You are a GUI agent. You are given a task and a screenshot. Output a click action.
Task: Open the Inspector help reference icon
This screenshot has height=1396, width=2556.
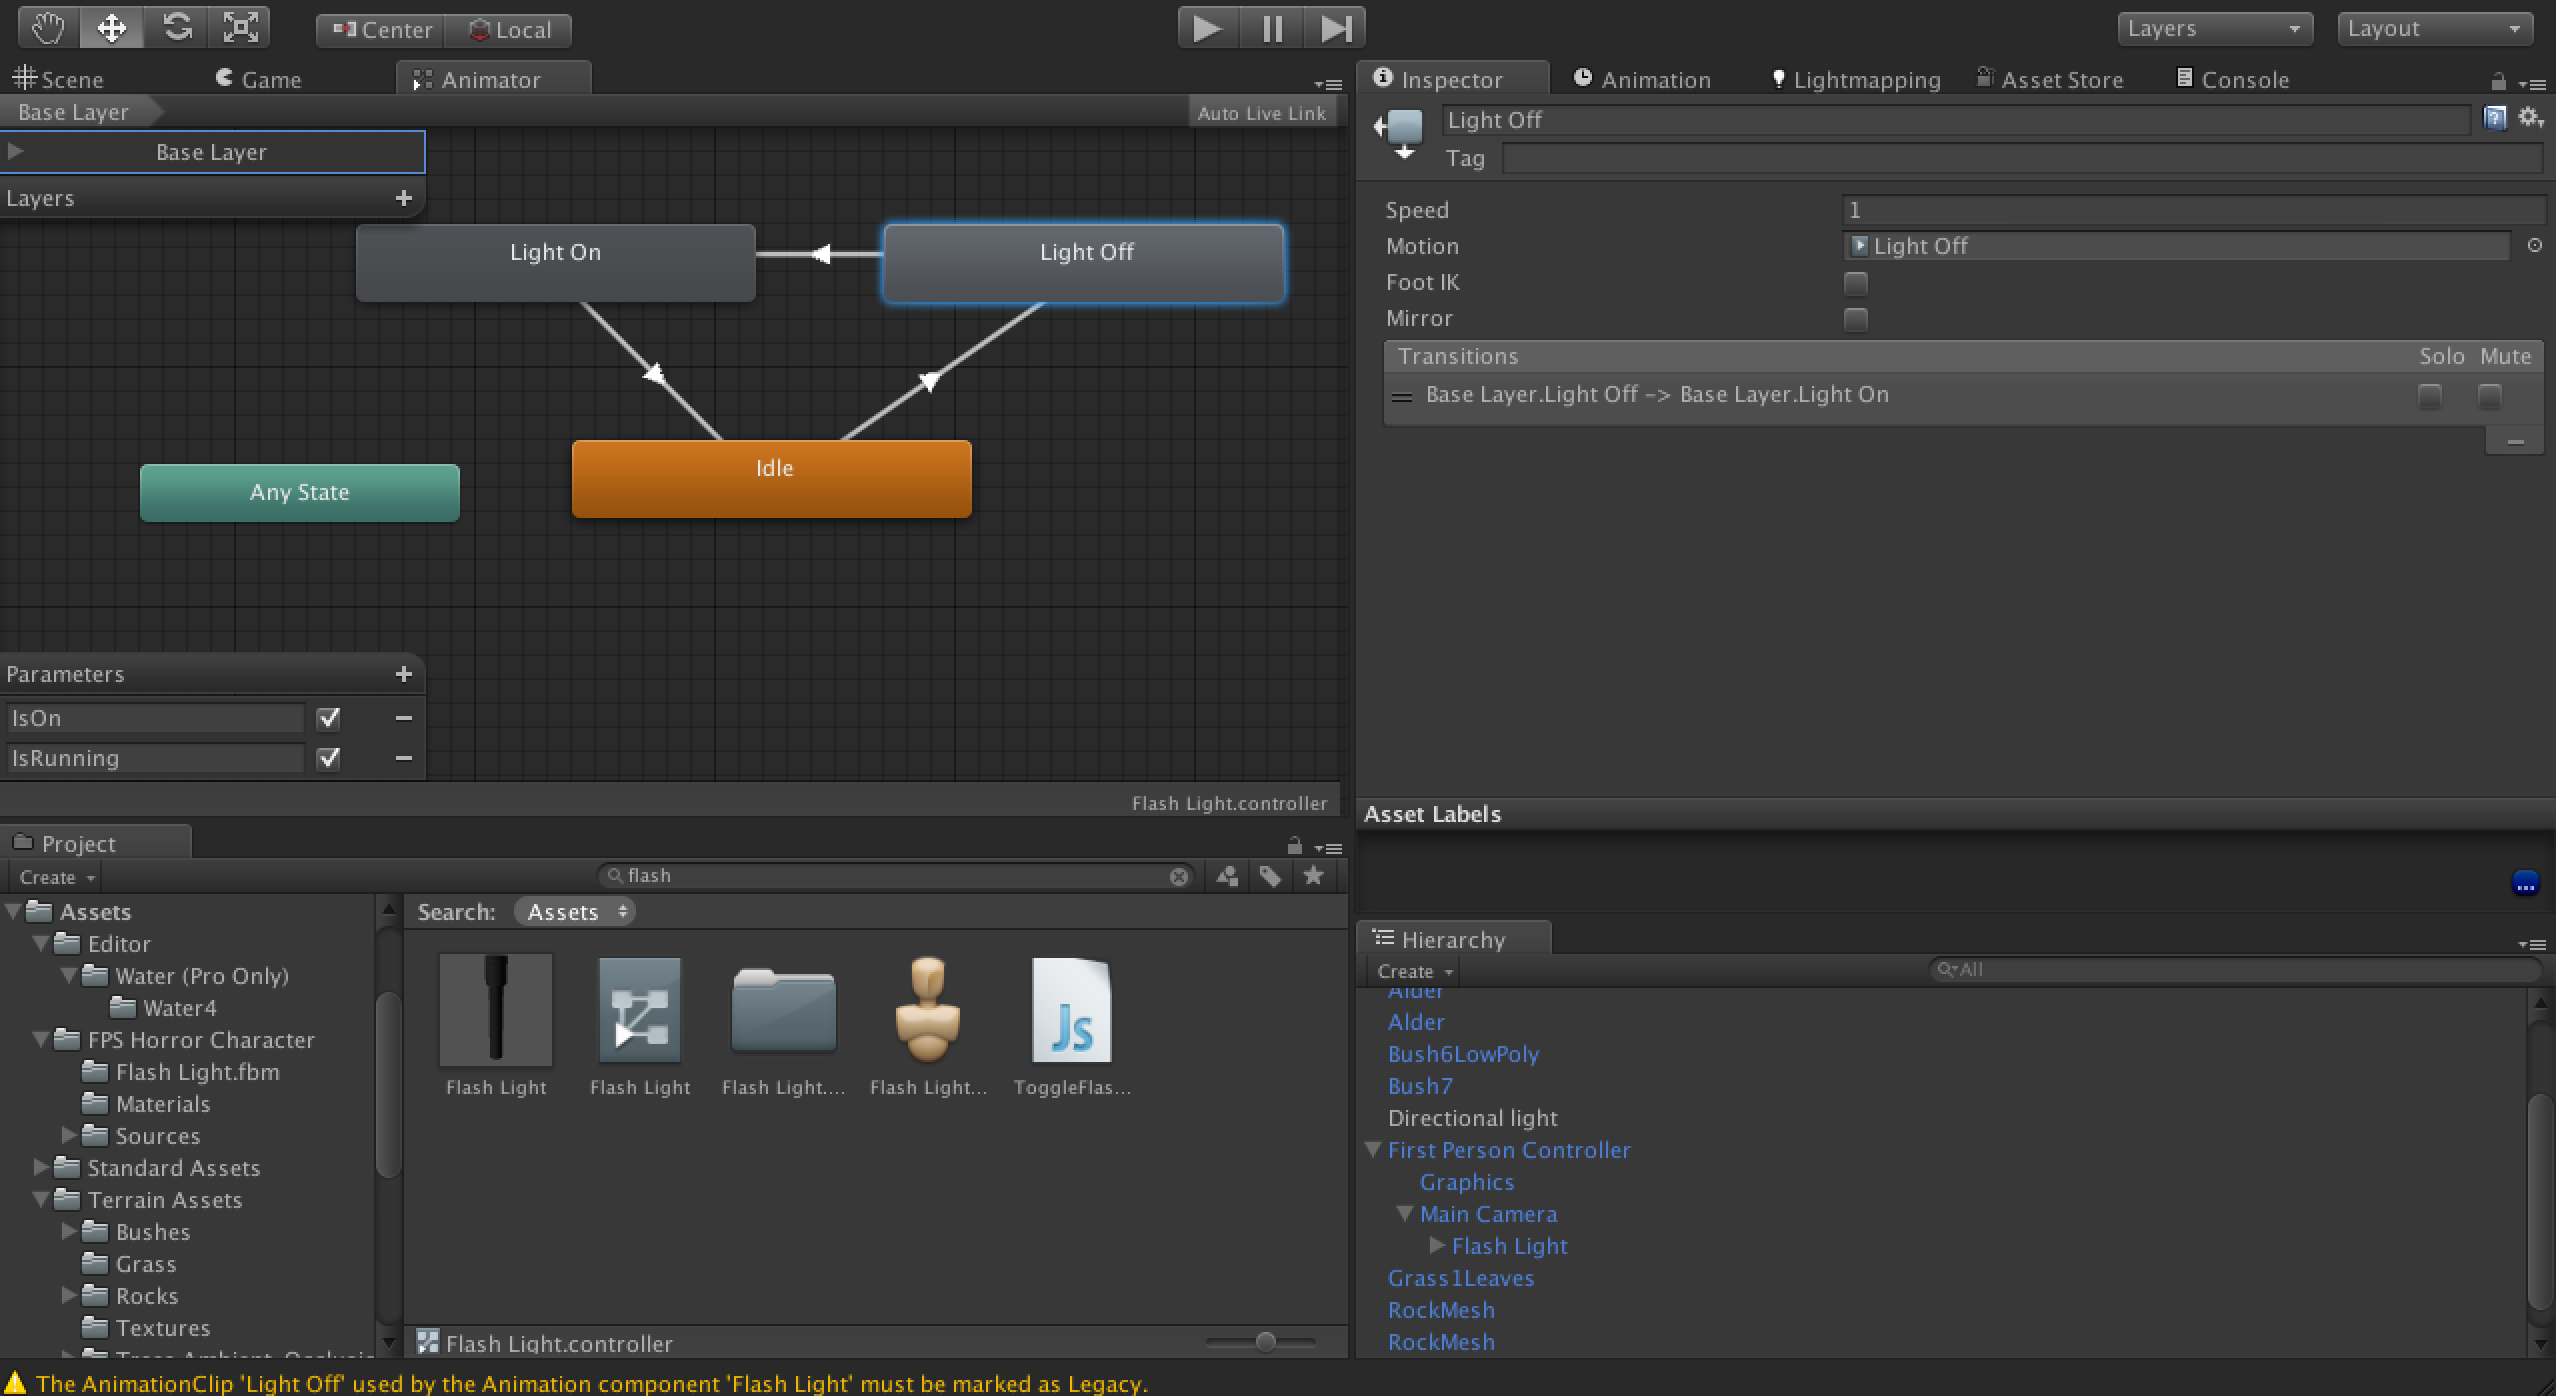[x=2495, y=118]
